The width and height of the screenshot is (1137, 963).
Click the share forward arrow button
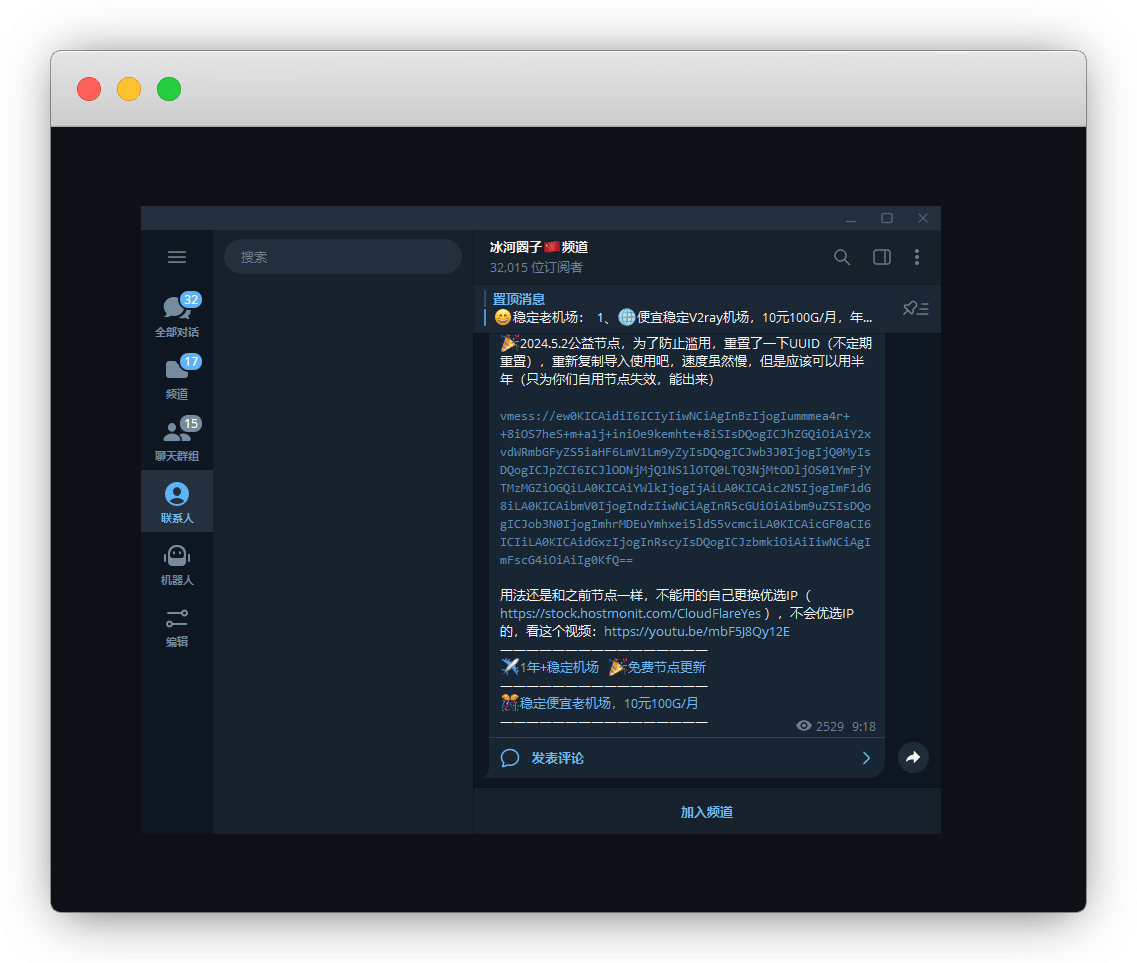(x=912, y=758)
